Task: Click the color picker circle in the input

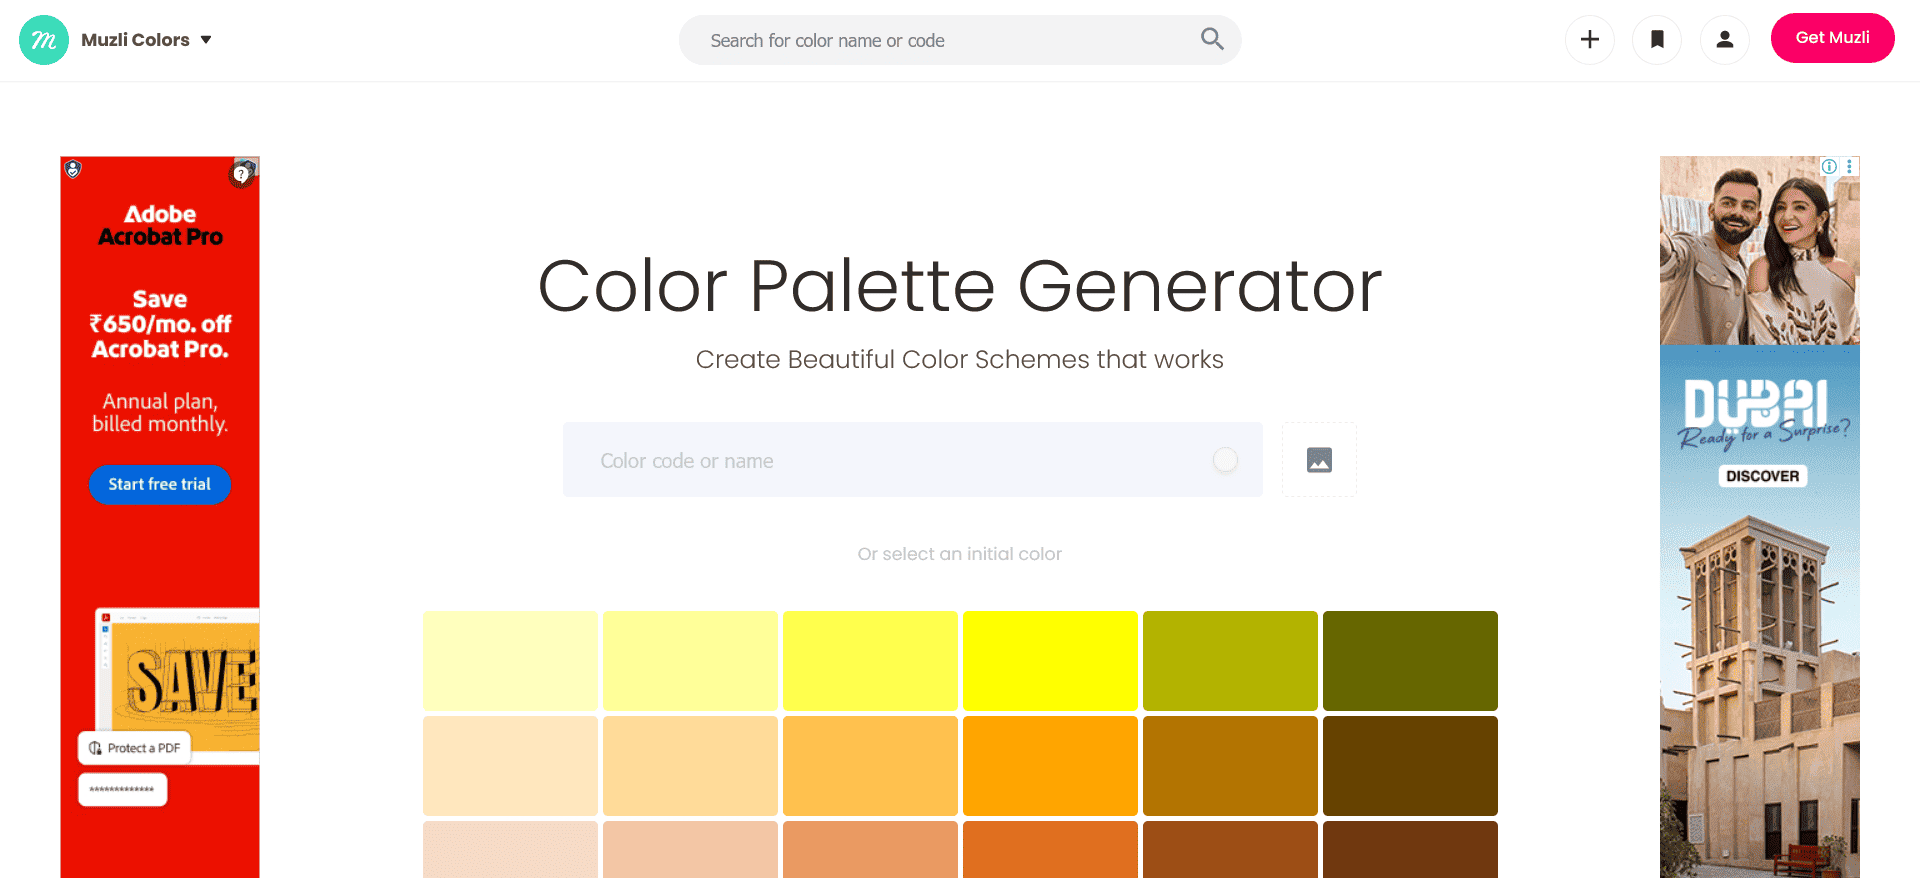Action: [1225, 460]
